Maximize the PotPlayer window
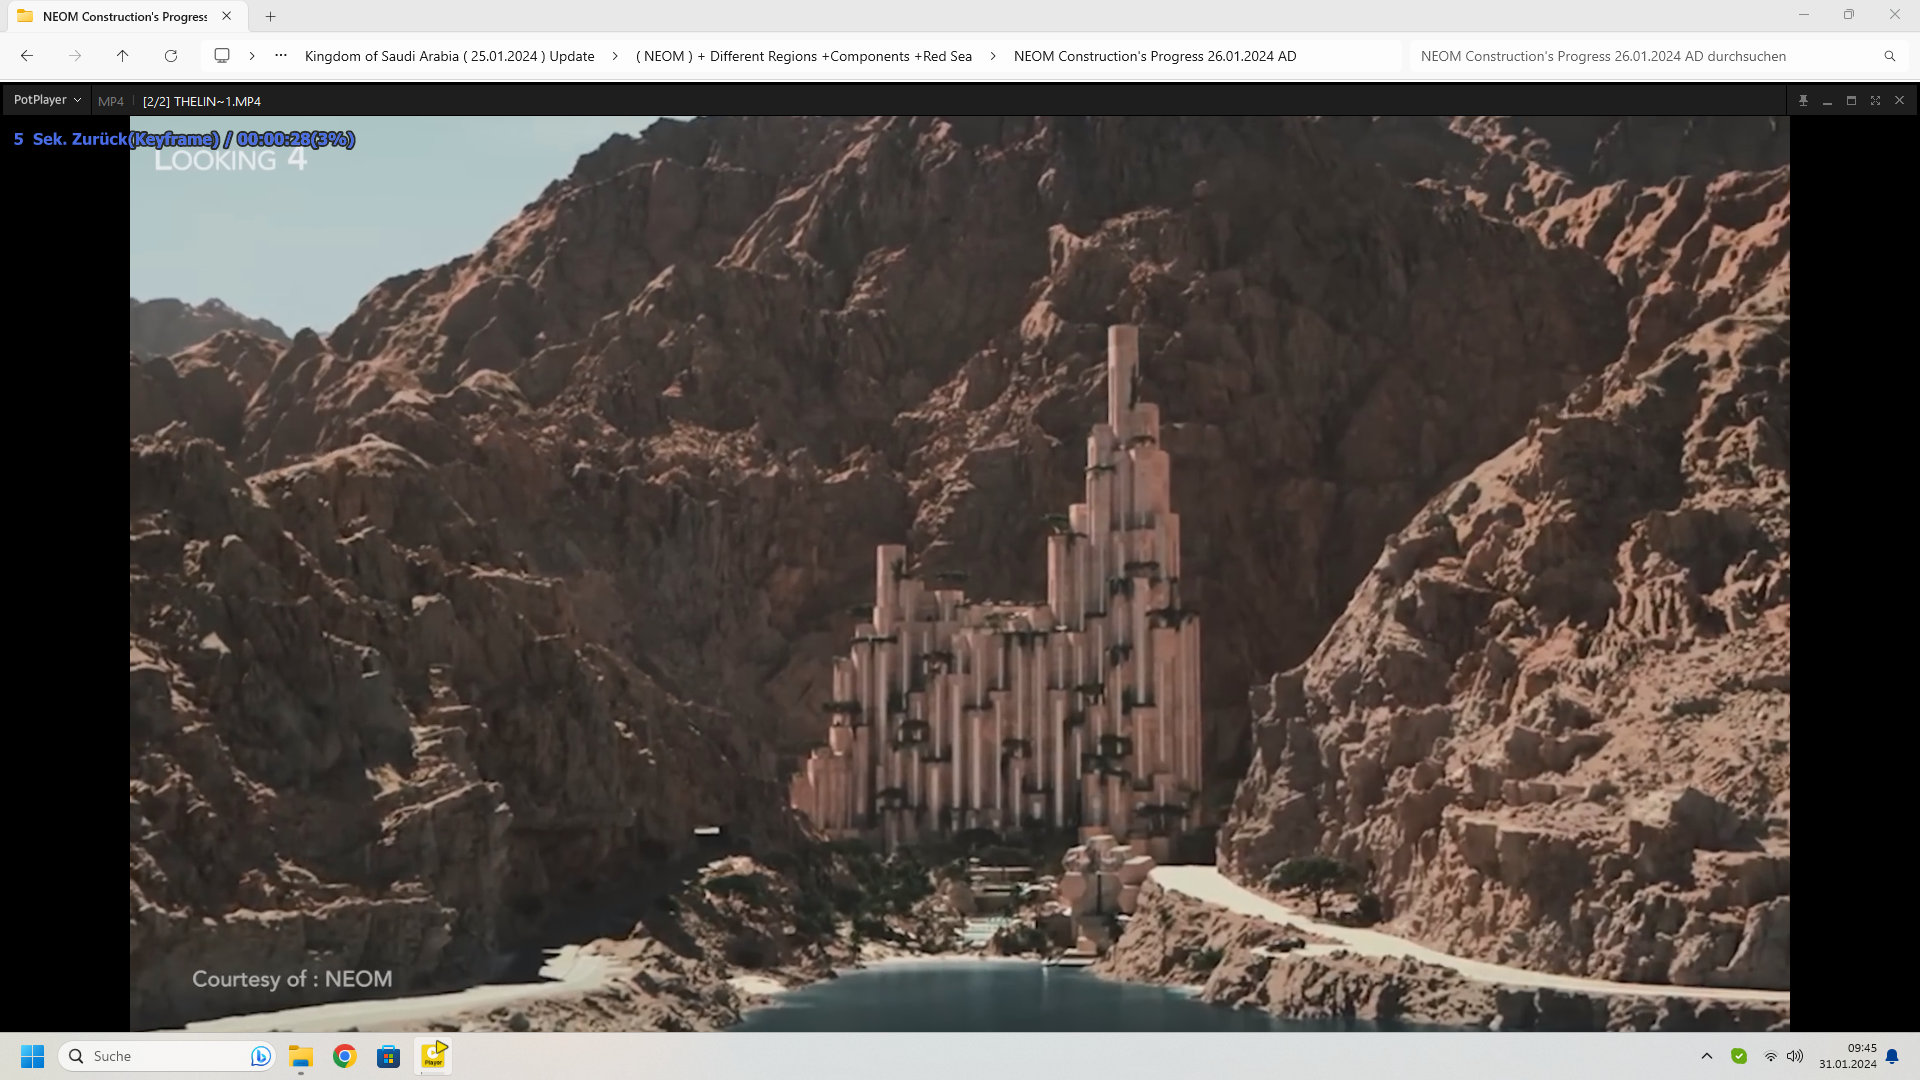The width and height of the screenshot is (1920, 1080). (1851, 101)
